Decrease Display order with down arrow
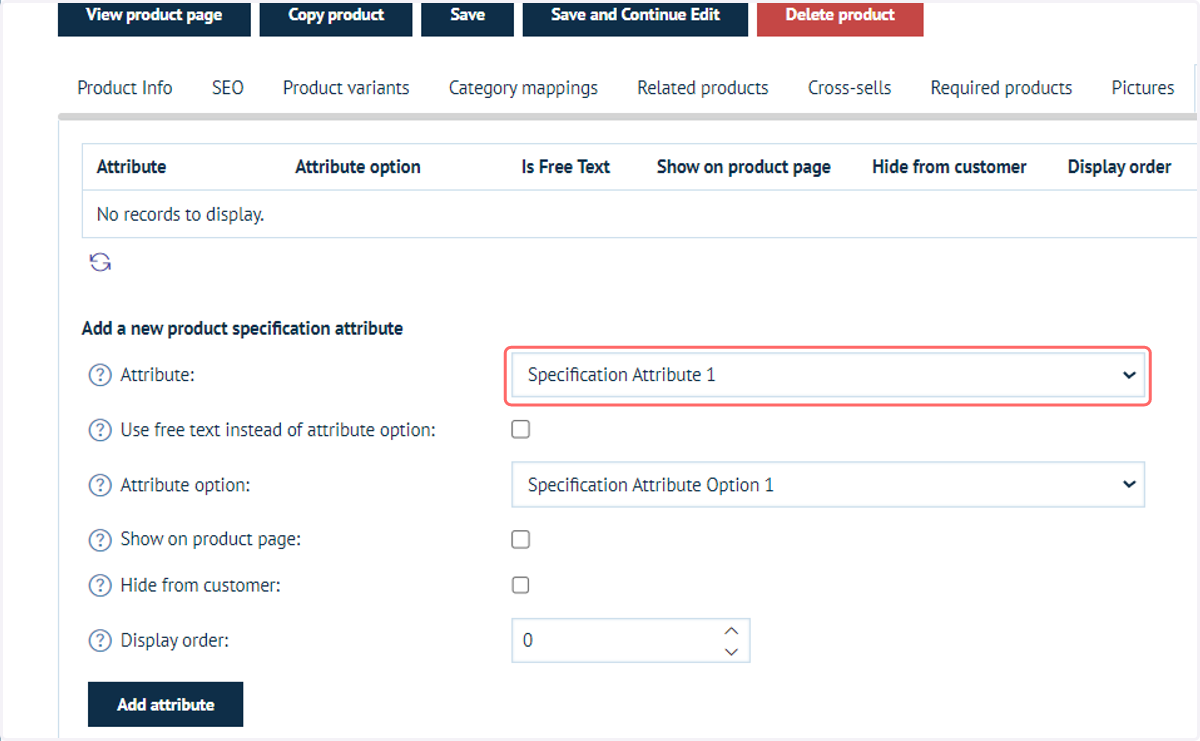1200x741 pixels. (731, 651)
